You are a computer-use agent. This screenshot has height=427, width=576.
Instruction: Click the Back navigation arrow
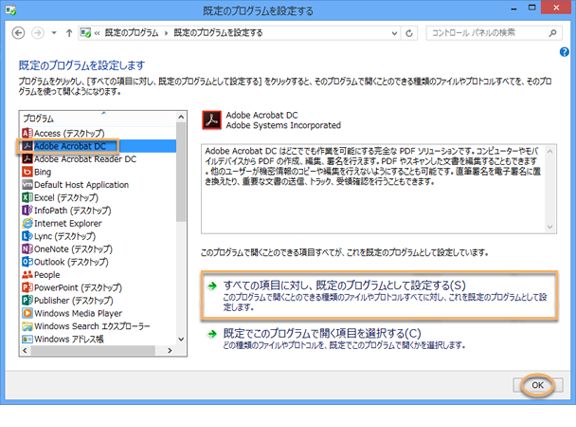coord(18,33)
